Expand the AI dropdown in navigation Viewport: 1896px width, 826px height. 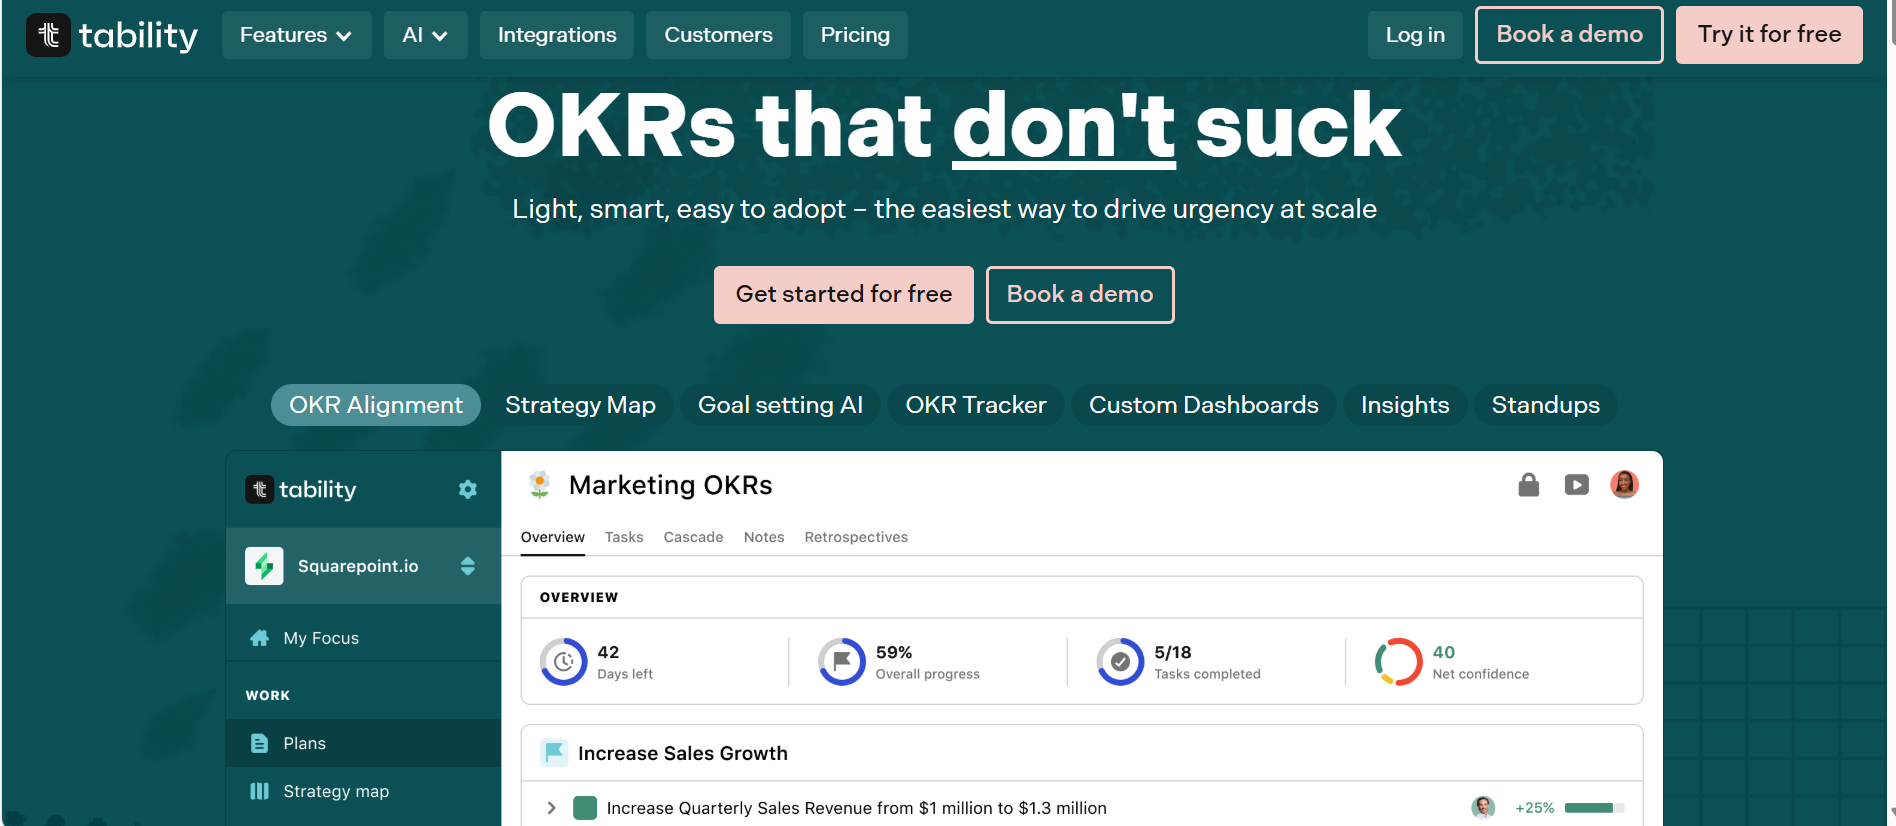pos(425,35)
